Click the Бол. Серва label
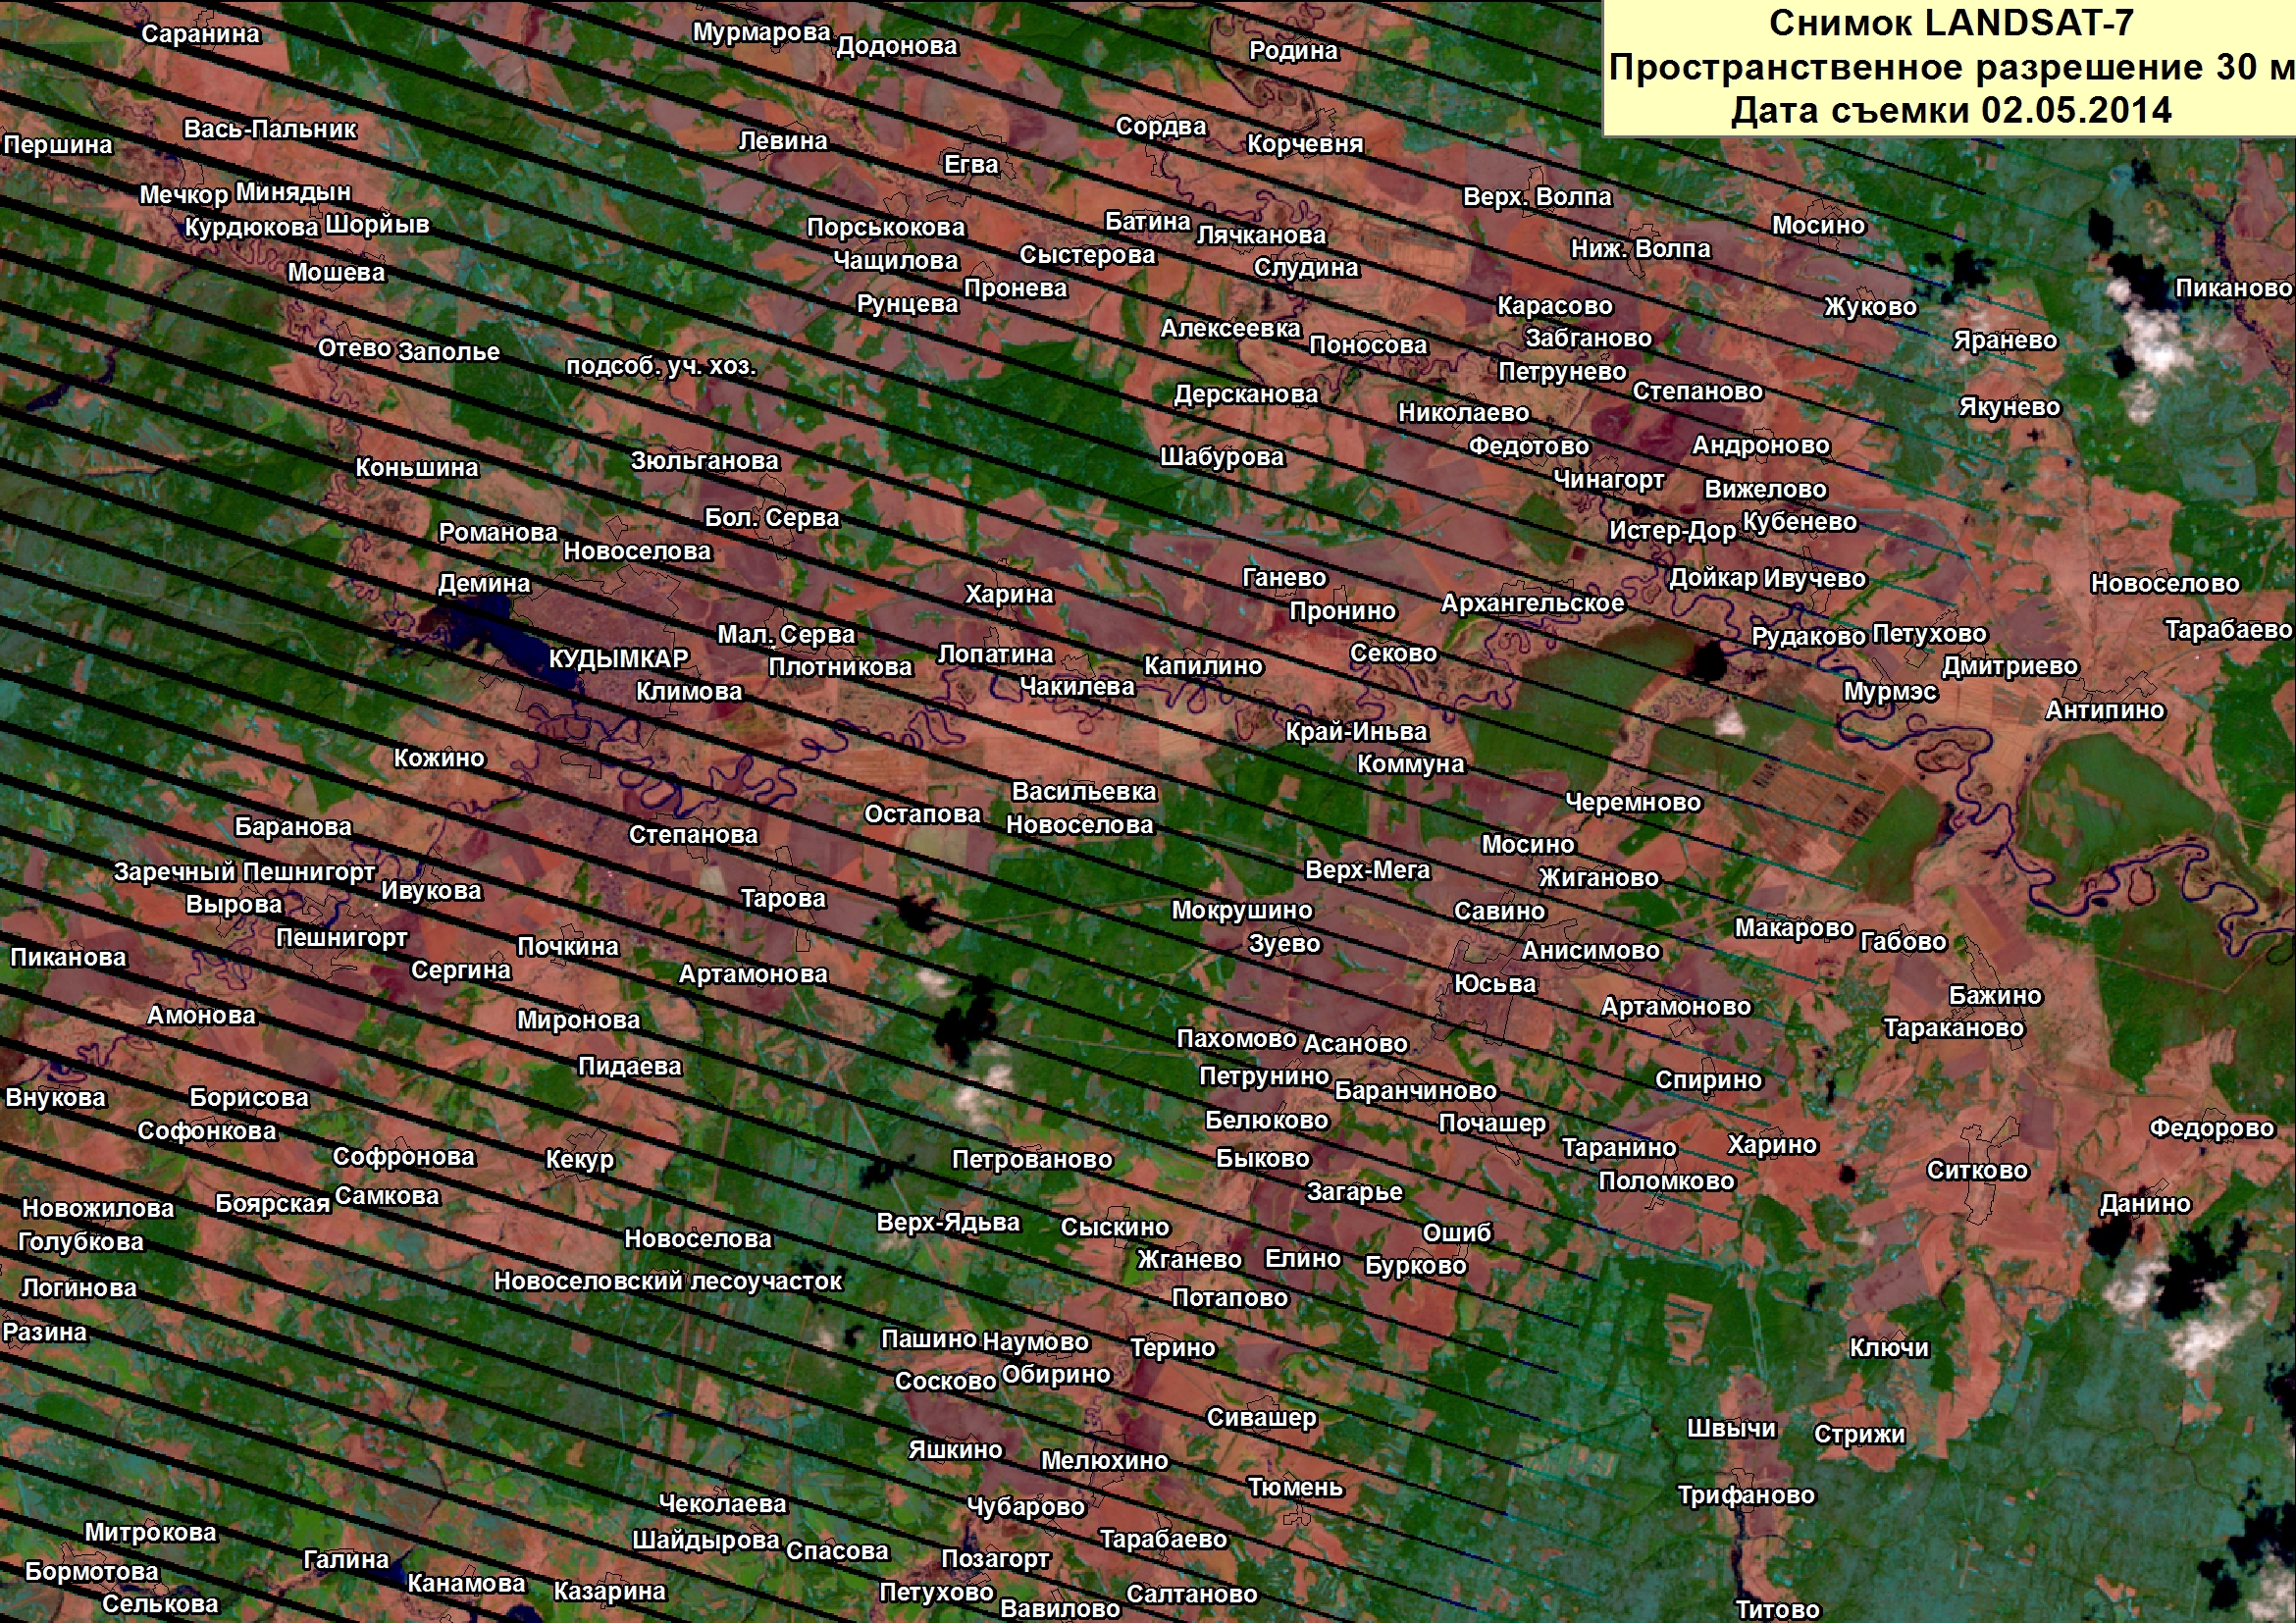 (x=772, y=518)
